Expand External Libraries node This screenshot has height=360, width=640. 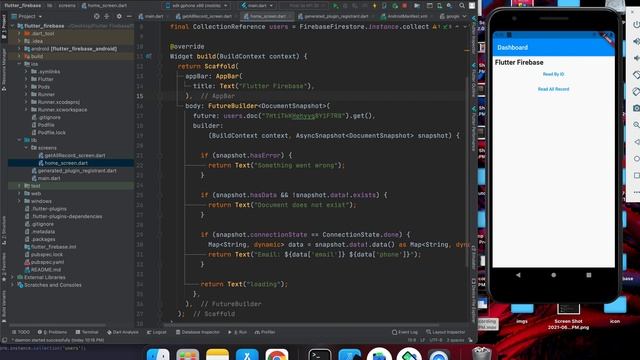12,277
